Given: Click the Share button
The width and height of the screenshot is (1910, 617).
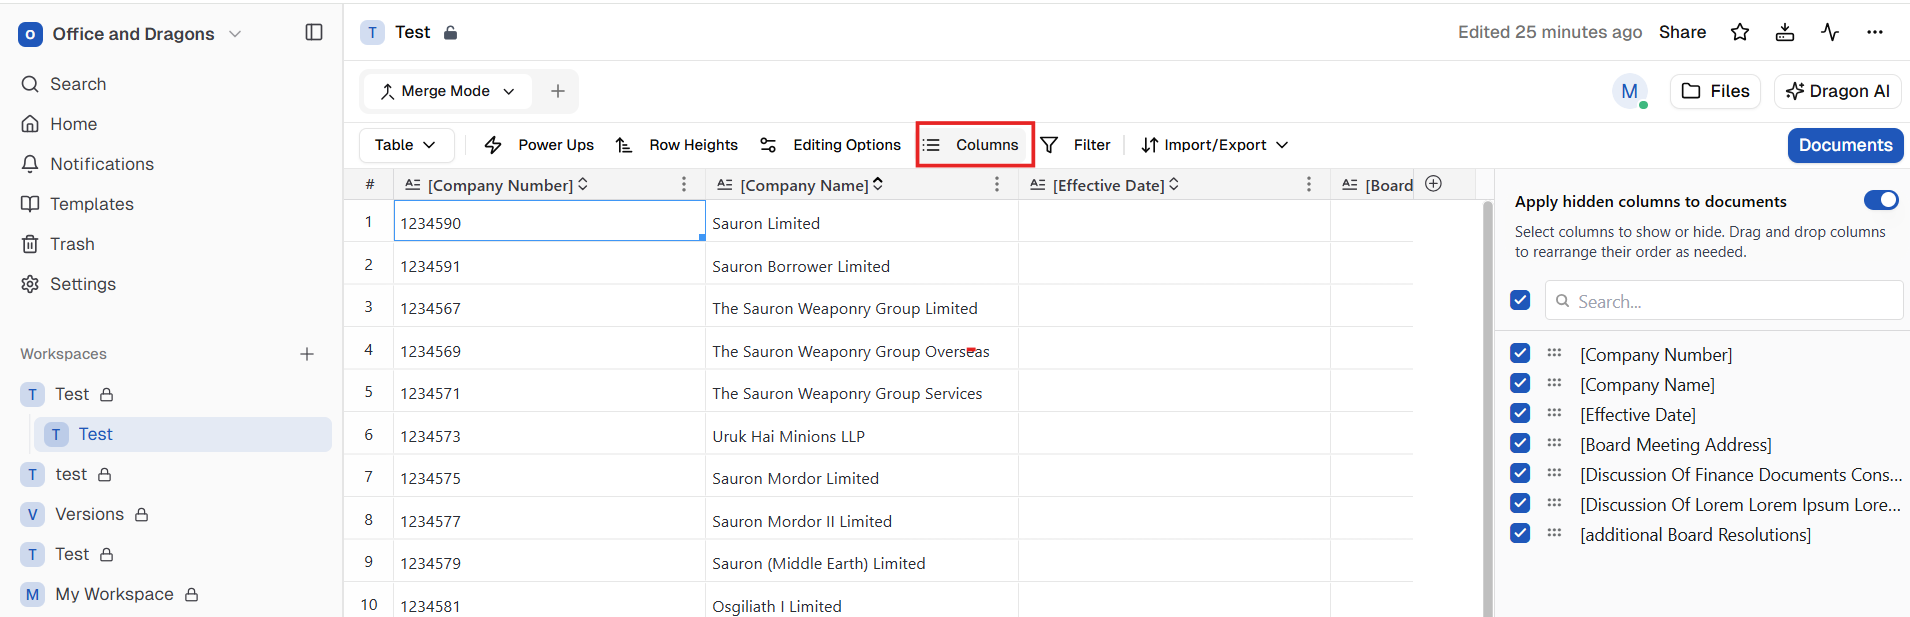Looking at the screenshot, I should coord(1682,32).
